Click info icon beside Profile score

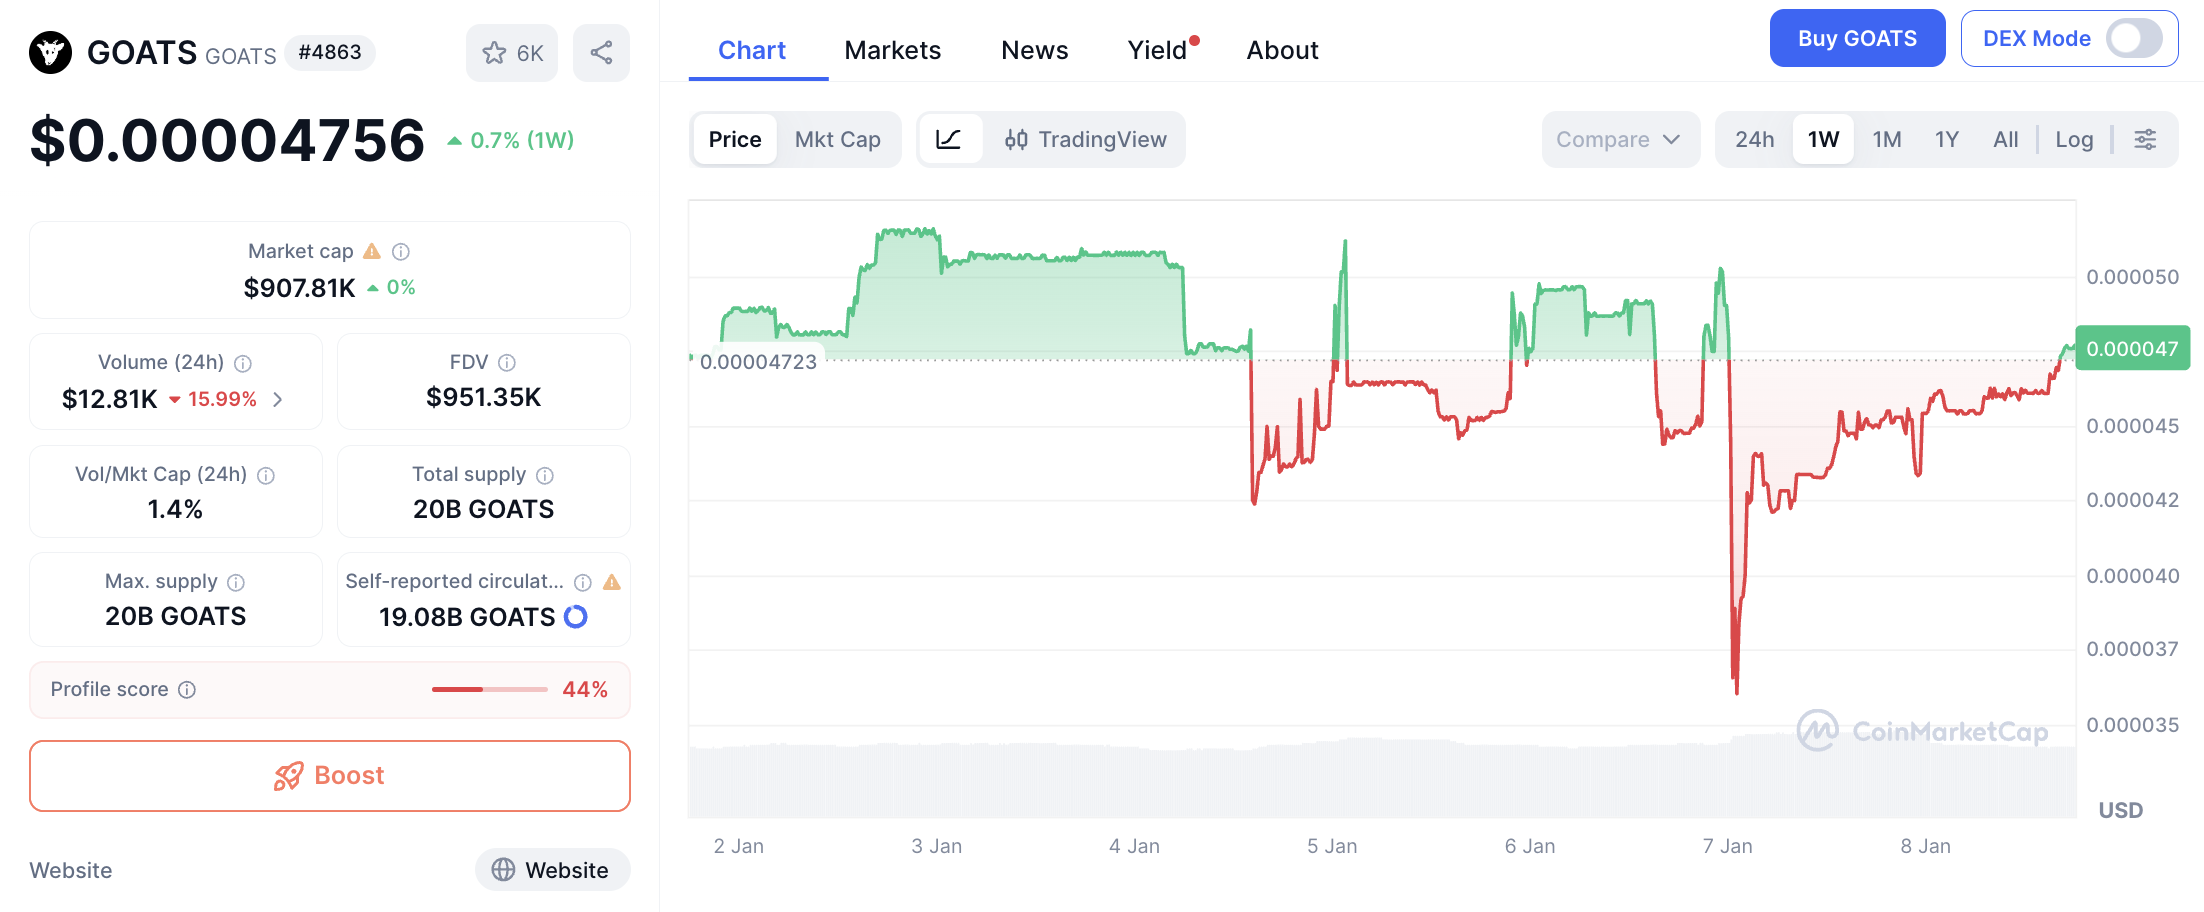tap(187, 690)
